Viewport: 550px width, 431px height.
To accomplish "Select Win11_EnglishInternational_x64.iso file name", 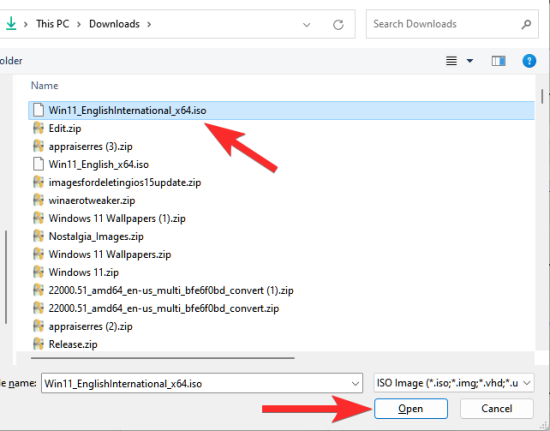I will pyautogui.click(x=127, y=110).
